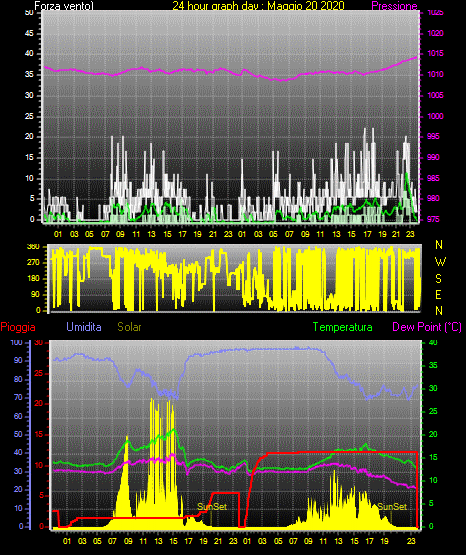Click the '35' wind speed axis value
466x555 pixels.
tap(29, 74)
